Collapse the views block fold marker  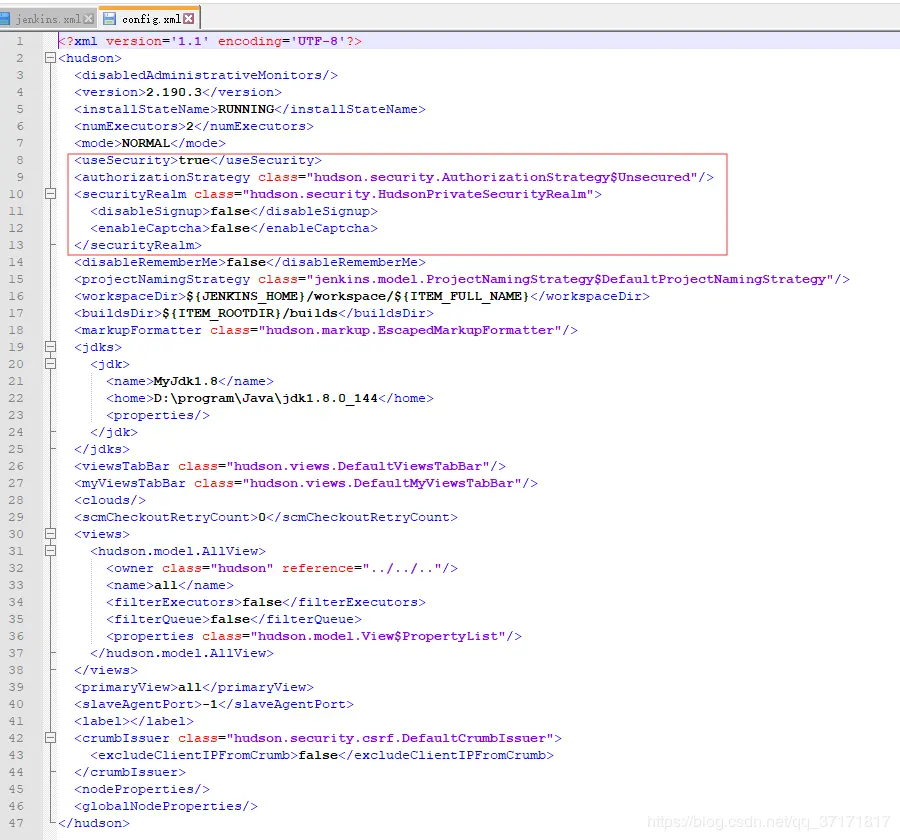point(51,534)
